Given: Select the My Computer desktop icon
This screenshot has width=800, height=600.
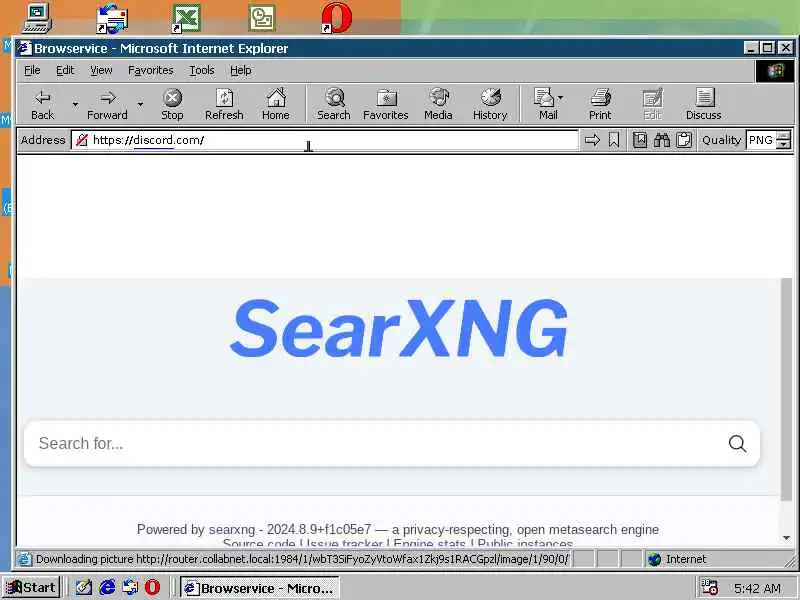Looking at the screenshot, I should coord(37,18).
